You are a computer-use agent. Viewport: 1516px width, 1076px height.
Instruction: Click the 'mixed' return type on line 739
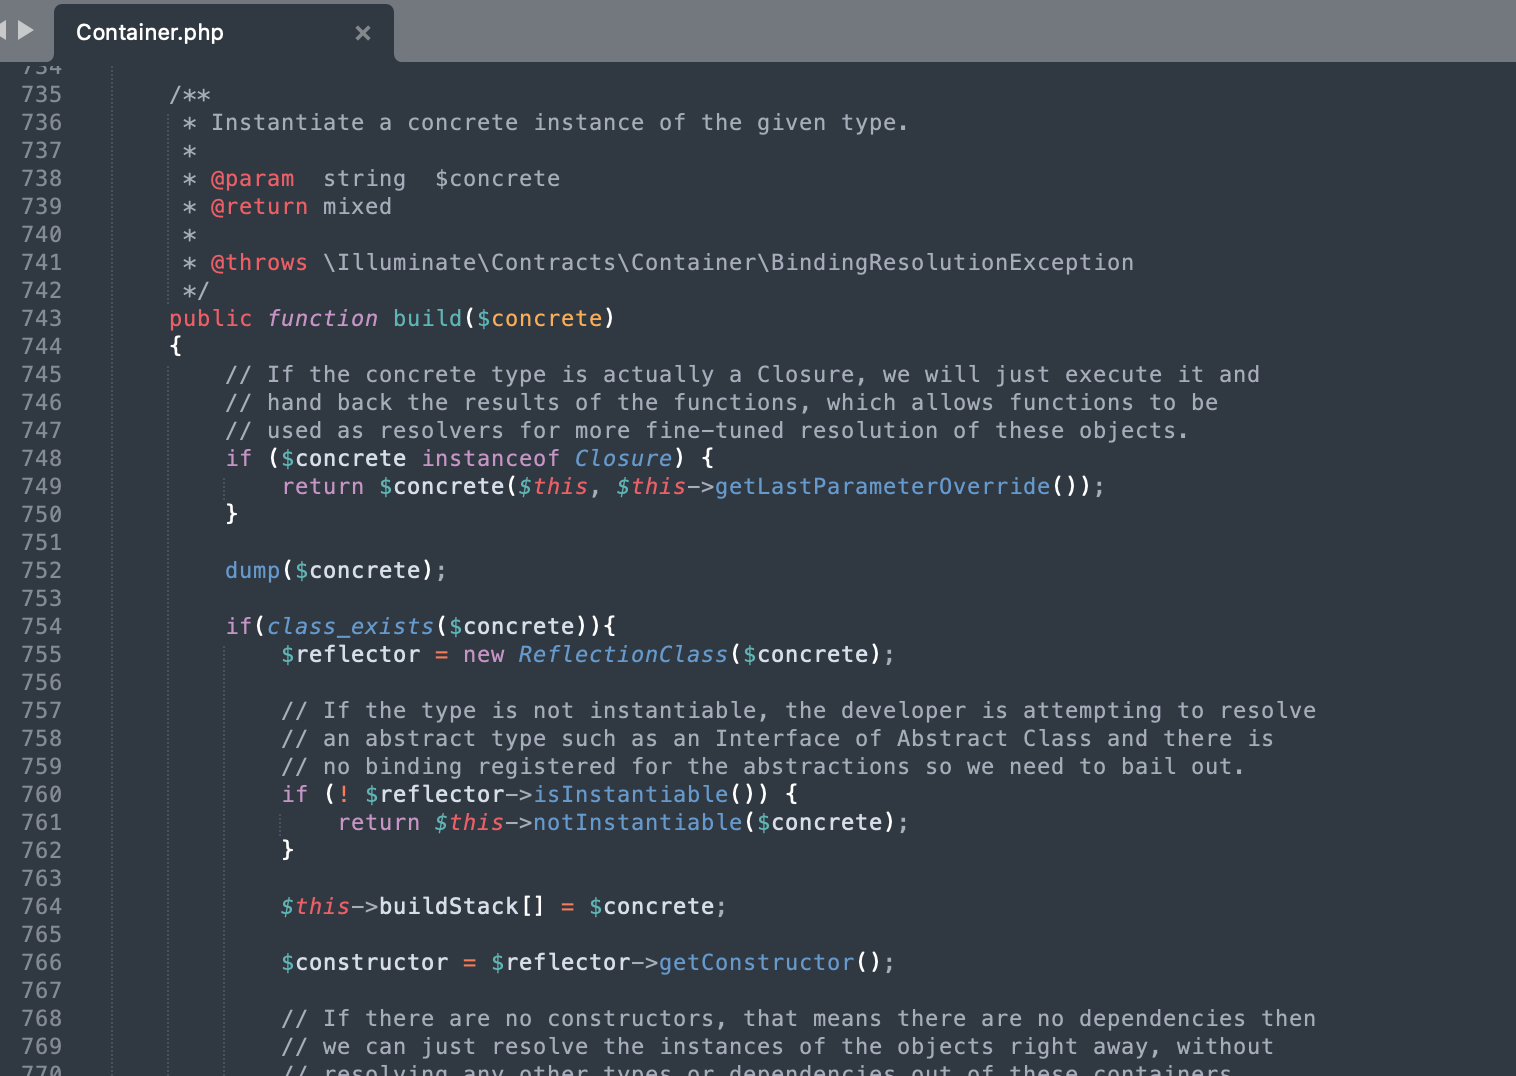(x=357, y=207)
